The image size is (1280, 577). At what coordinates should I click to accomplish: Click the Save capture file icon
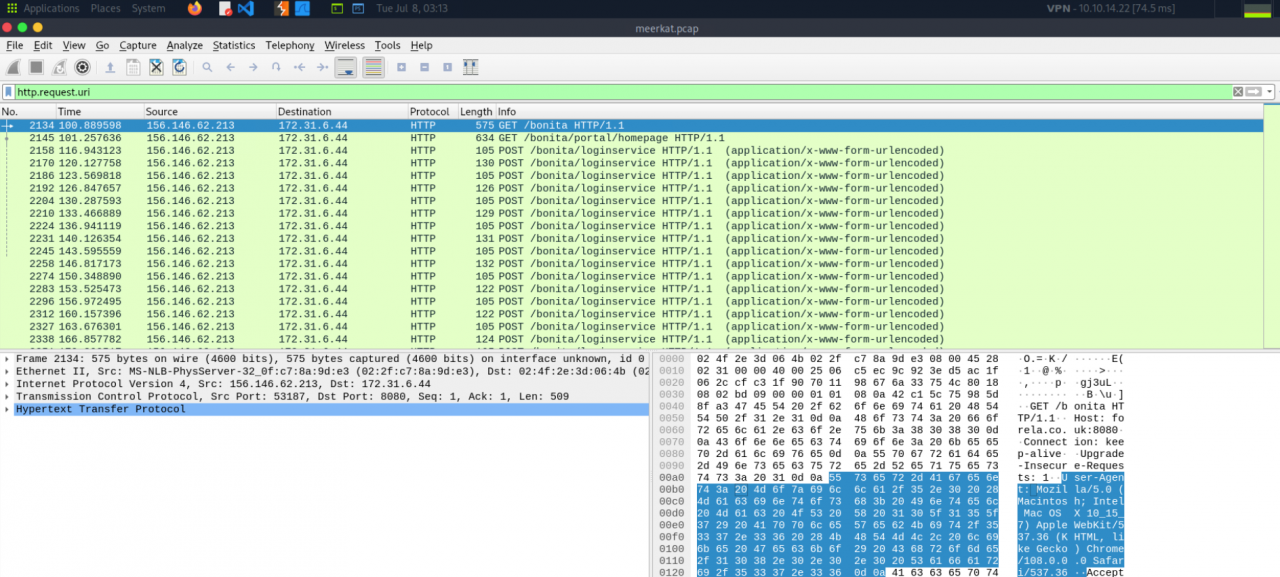132,67
